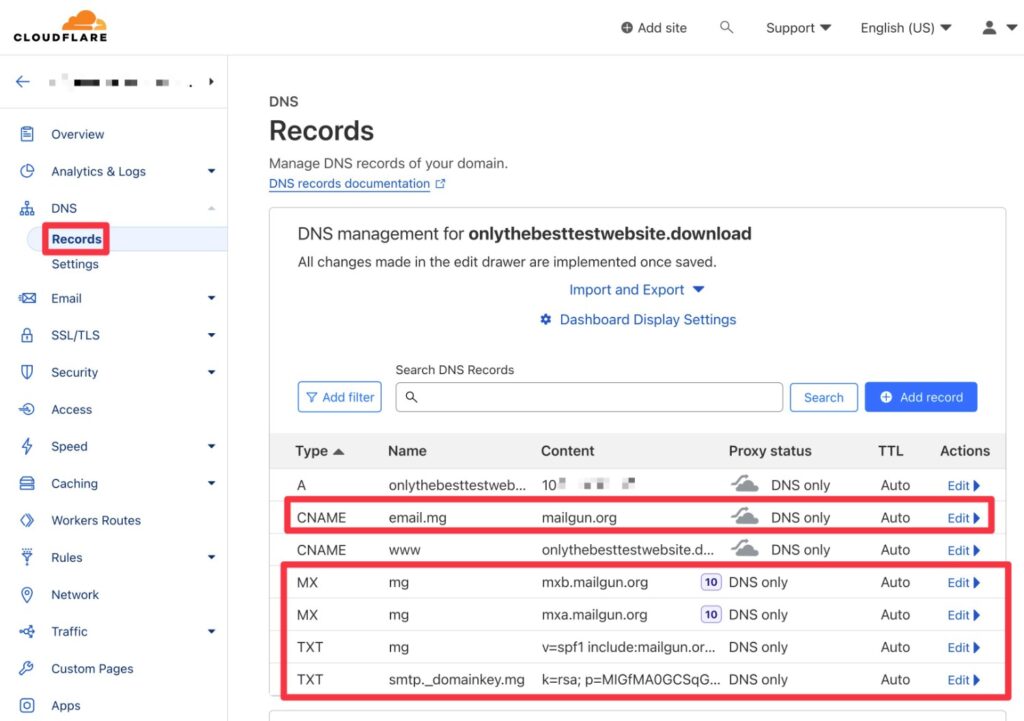Open the Support dropdown menu
The image size is (1024, 721).
(x=798, y=28)
